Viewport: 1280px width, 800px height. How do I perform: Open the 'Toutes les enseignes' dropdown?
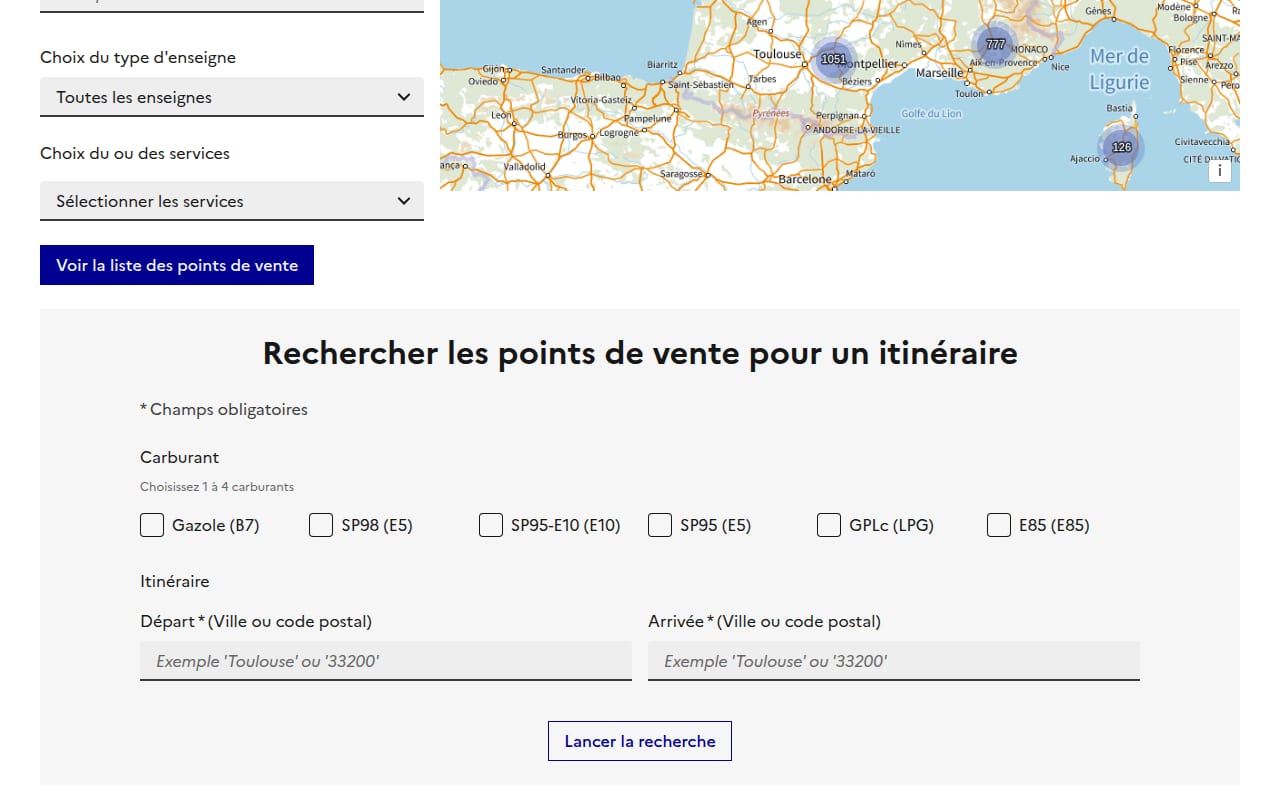[x=232, y=97]
